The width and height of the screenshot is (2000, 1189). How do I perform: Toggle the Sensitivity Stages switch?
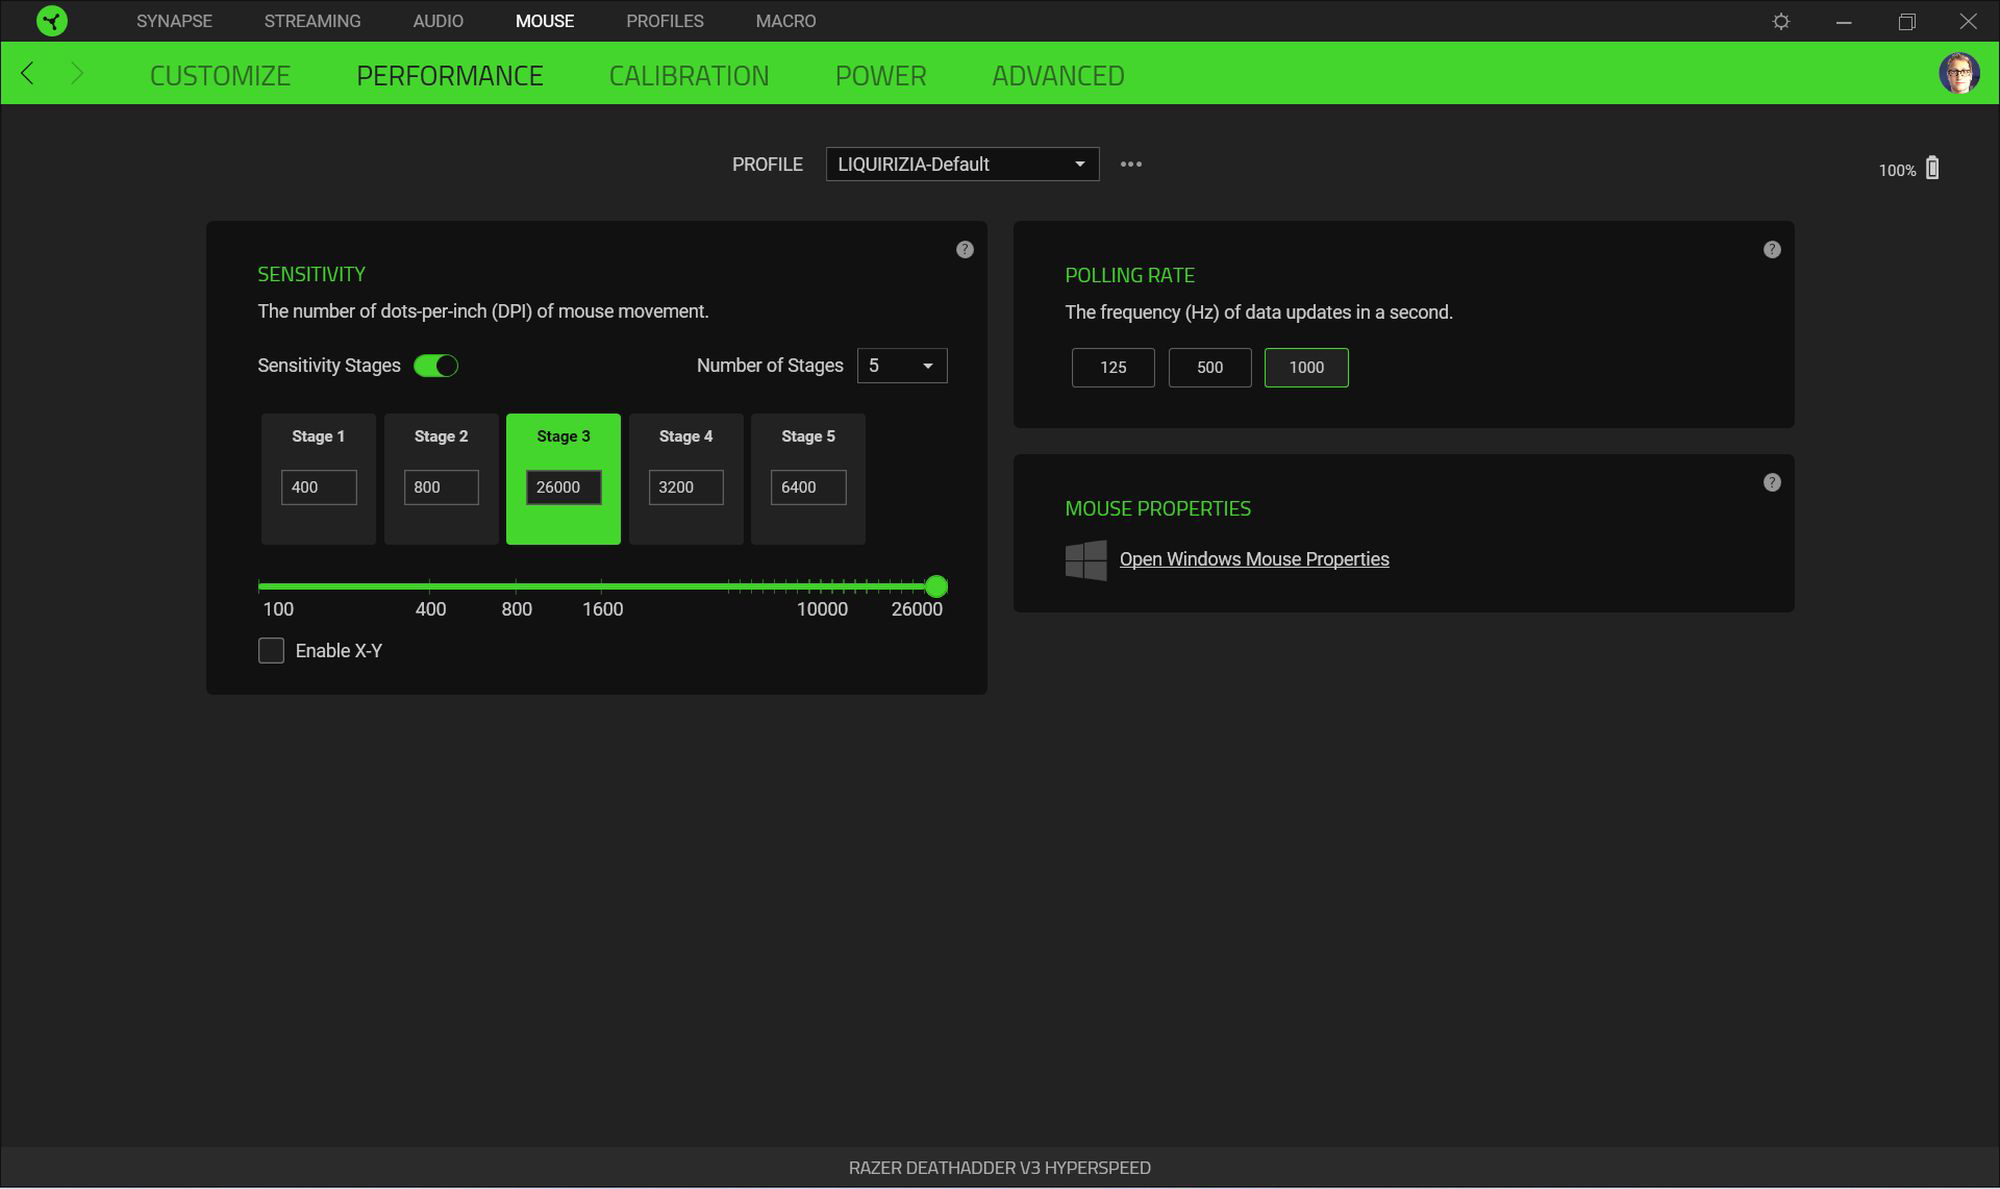[436, 366]
